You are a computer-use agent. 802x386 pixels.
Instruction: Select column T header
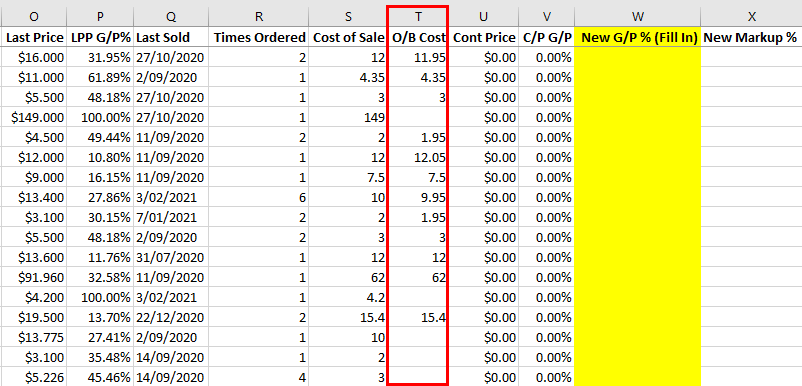point(418,16)
